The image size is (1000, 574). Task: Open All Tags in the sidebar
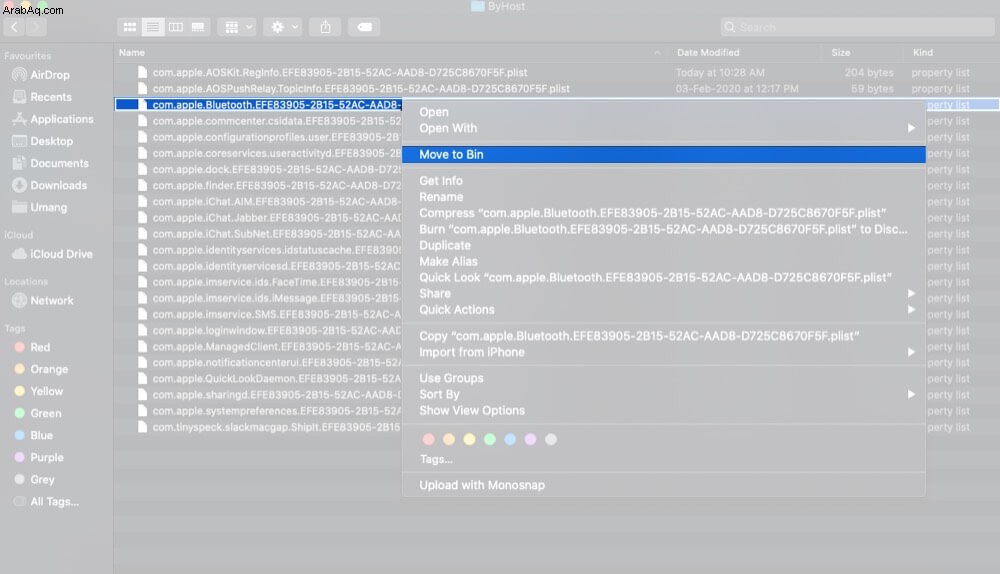tap(46, 502)
